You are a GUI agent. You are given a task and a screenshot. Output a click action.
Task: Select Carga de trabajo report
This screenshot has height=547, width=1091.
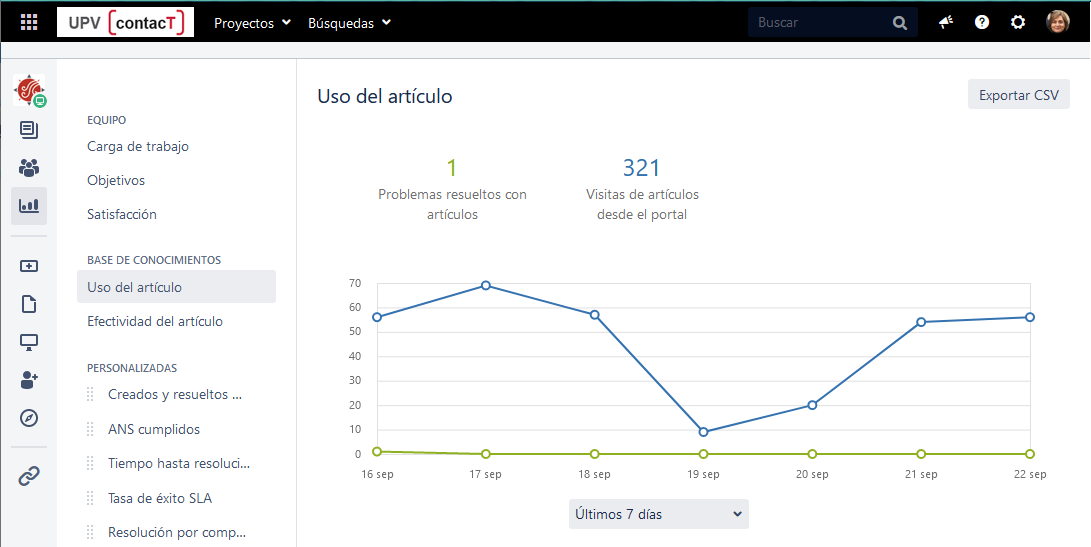coord(138,146)
